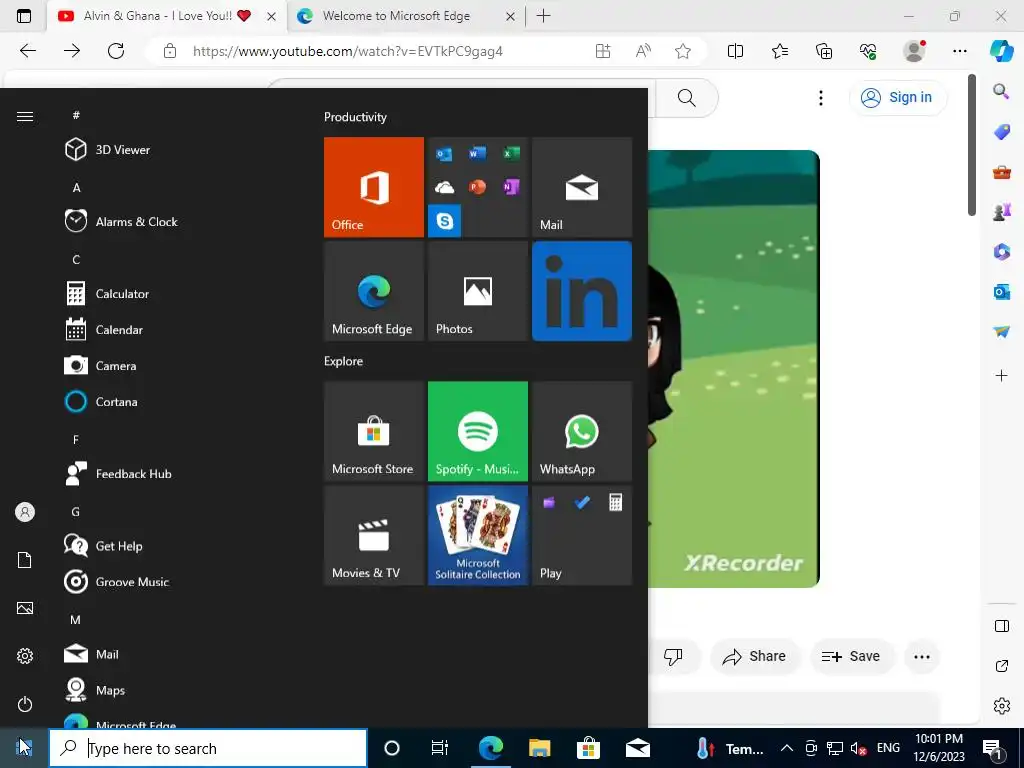Click the taskbar search box
This screenshot has height=768, width=1024.
coord(208,748)
